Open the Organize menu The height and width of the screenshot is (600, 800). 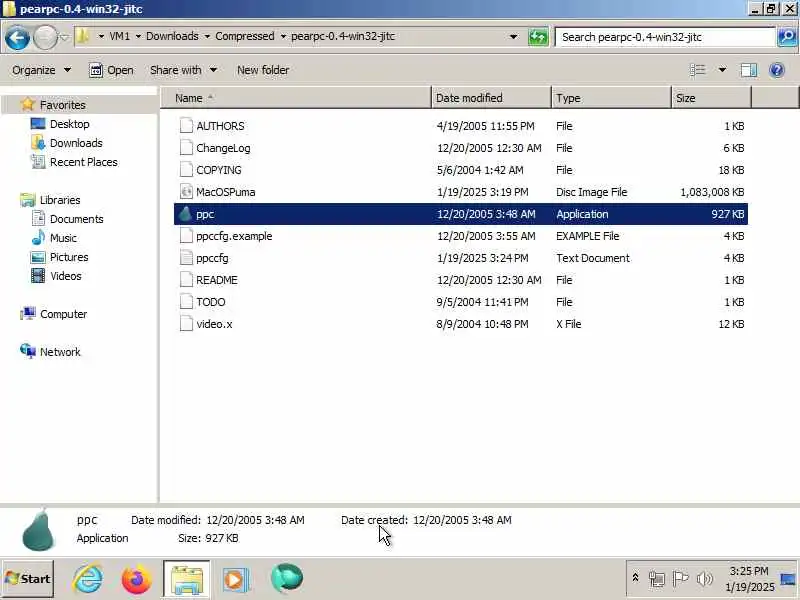pos(41,70)
